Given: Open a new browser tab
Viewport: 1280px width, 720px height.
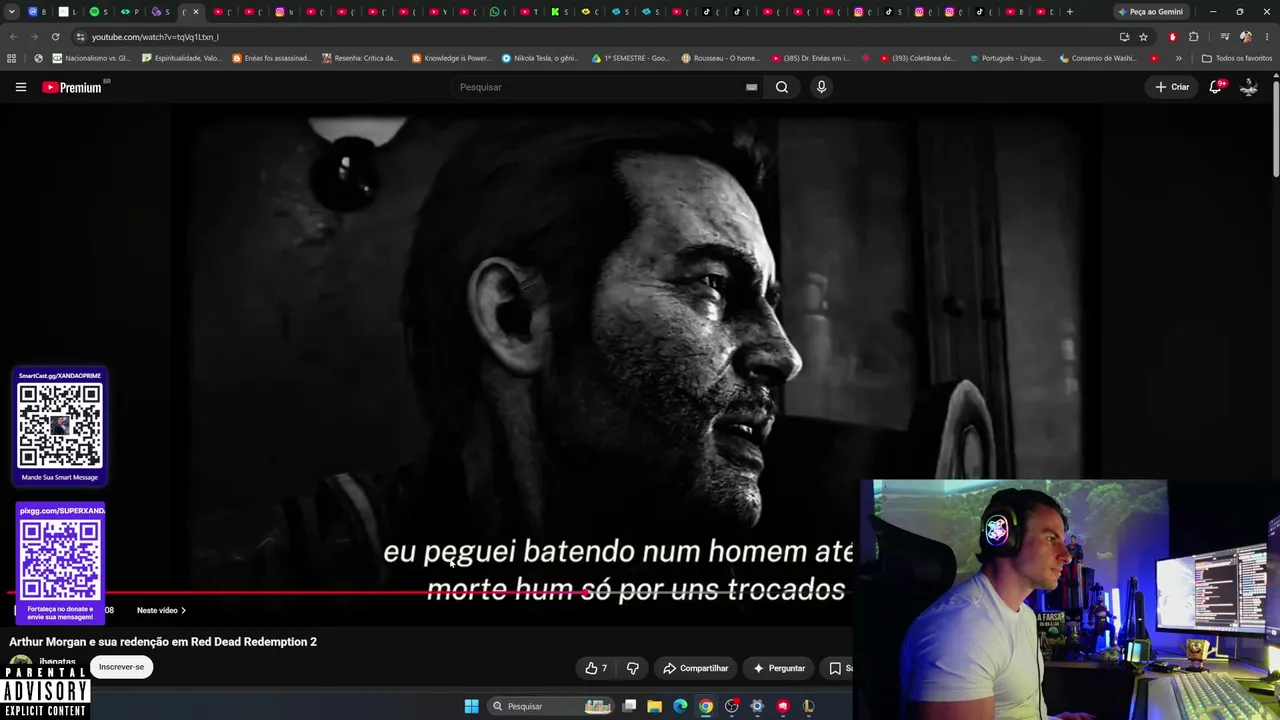Looking at the screenshot, I should [1069, 12].
